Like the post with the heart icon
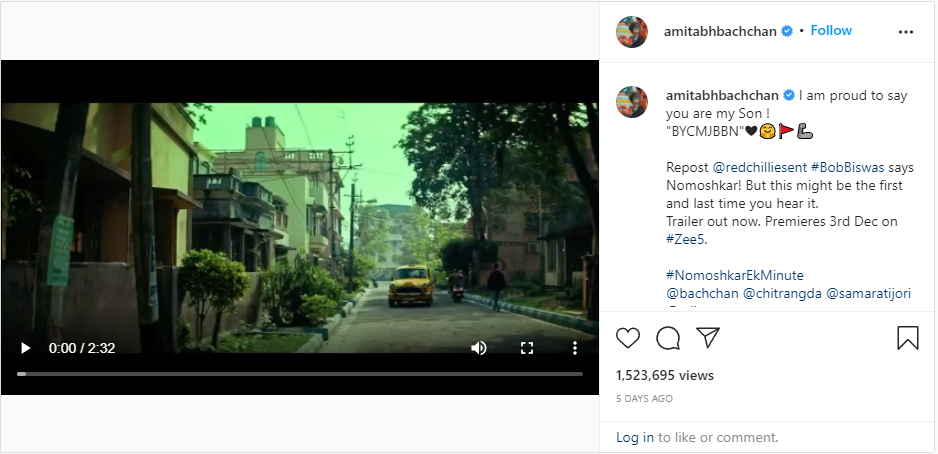Image resolution: width=938 pixels, height=454 pixels. point(628,339)
